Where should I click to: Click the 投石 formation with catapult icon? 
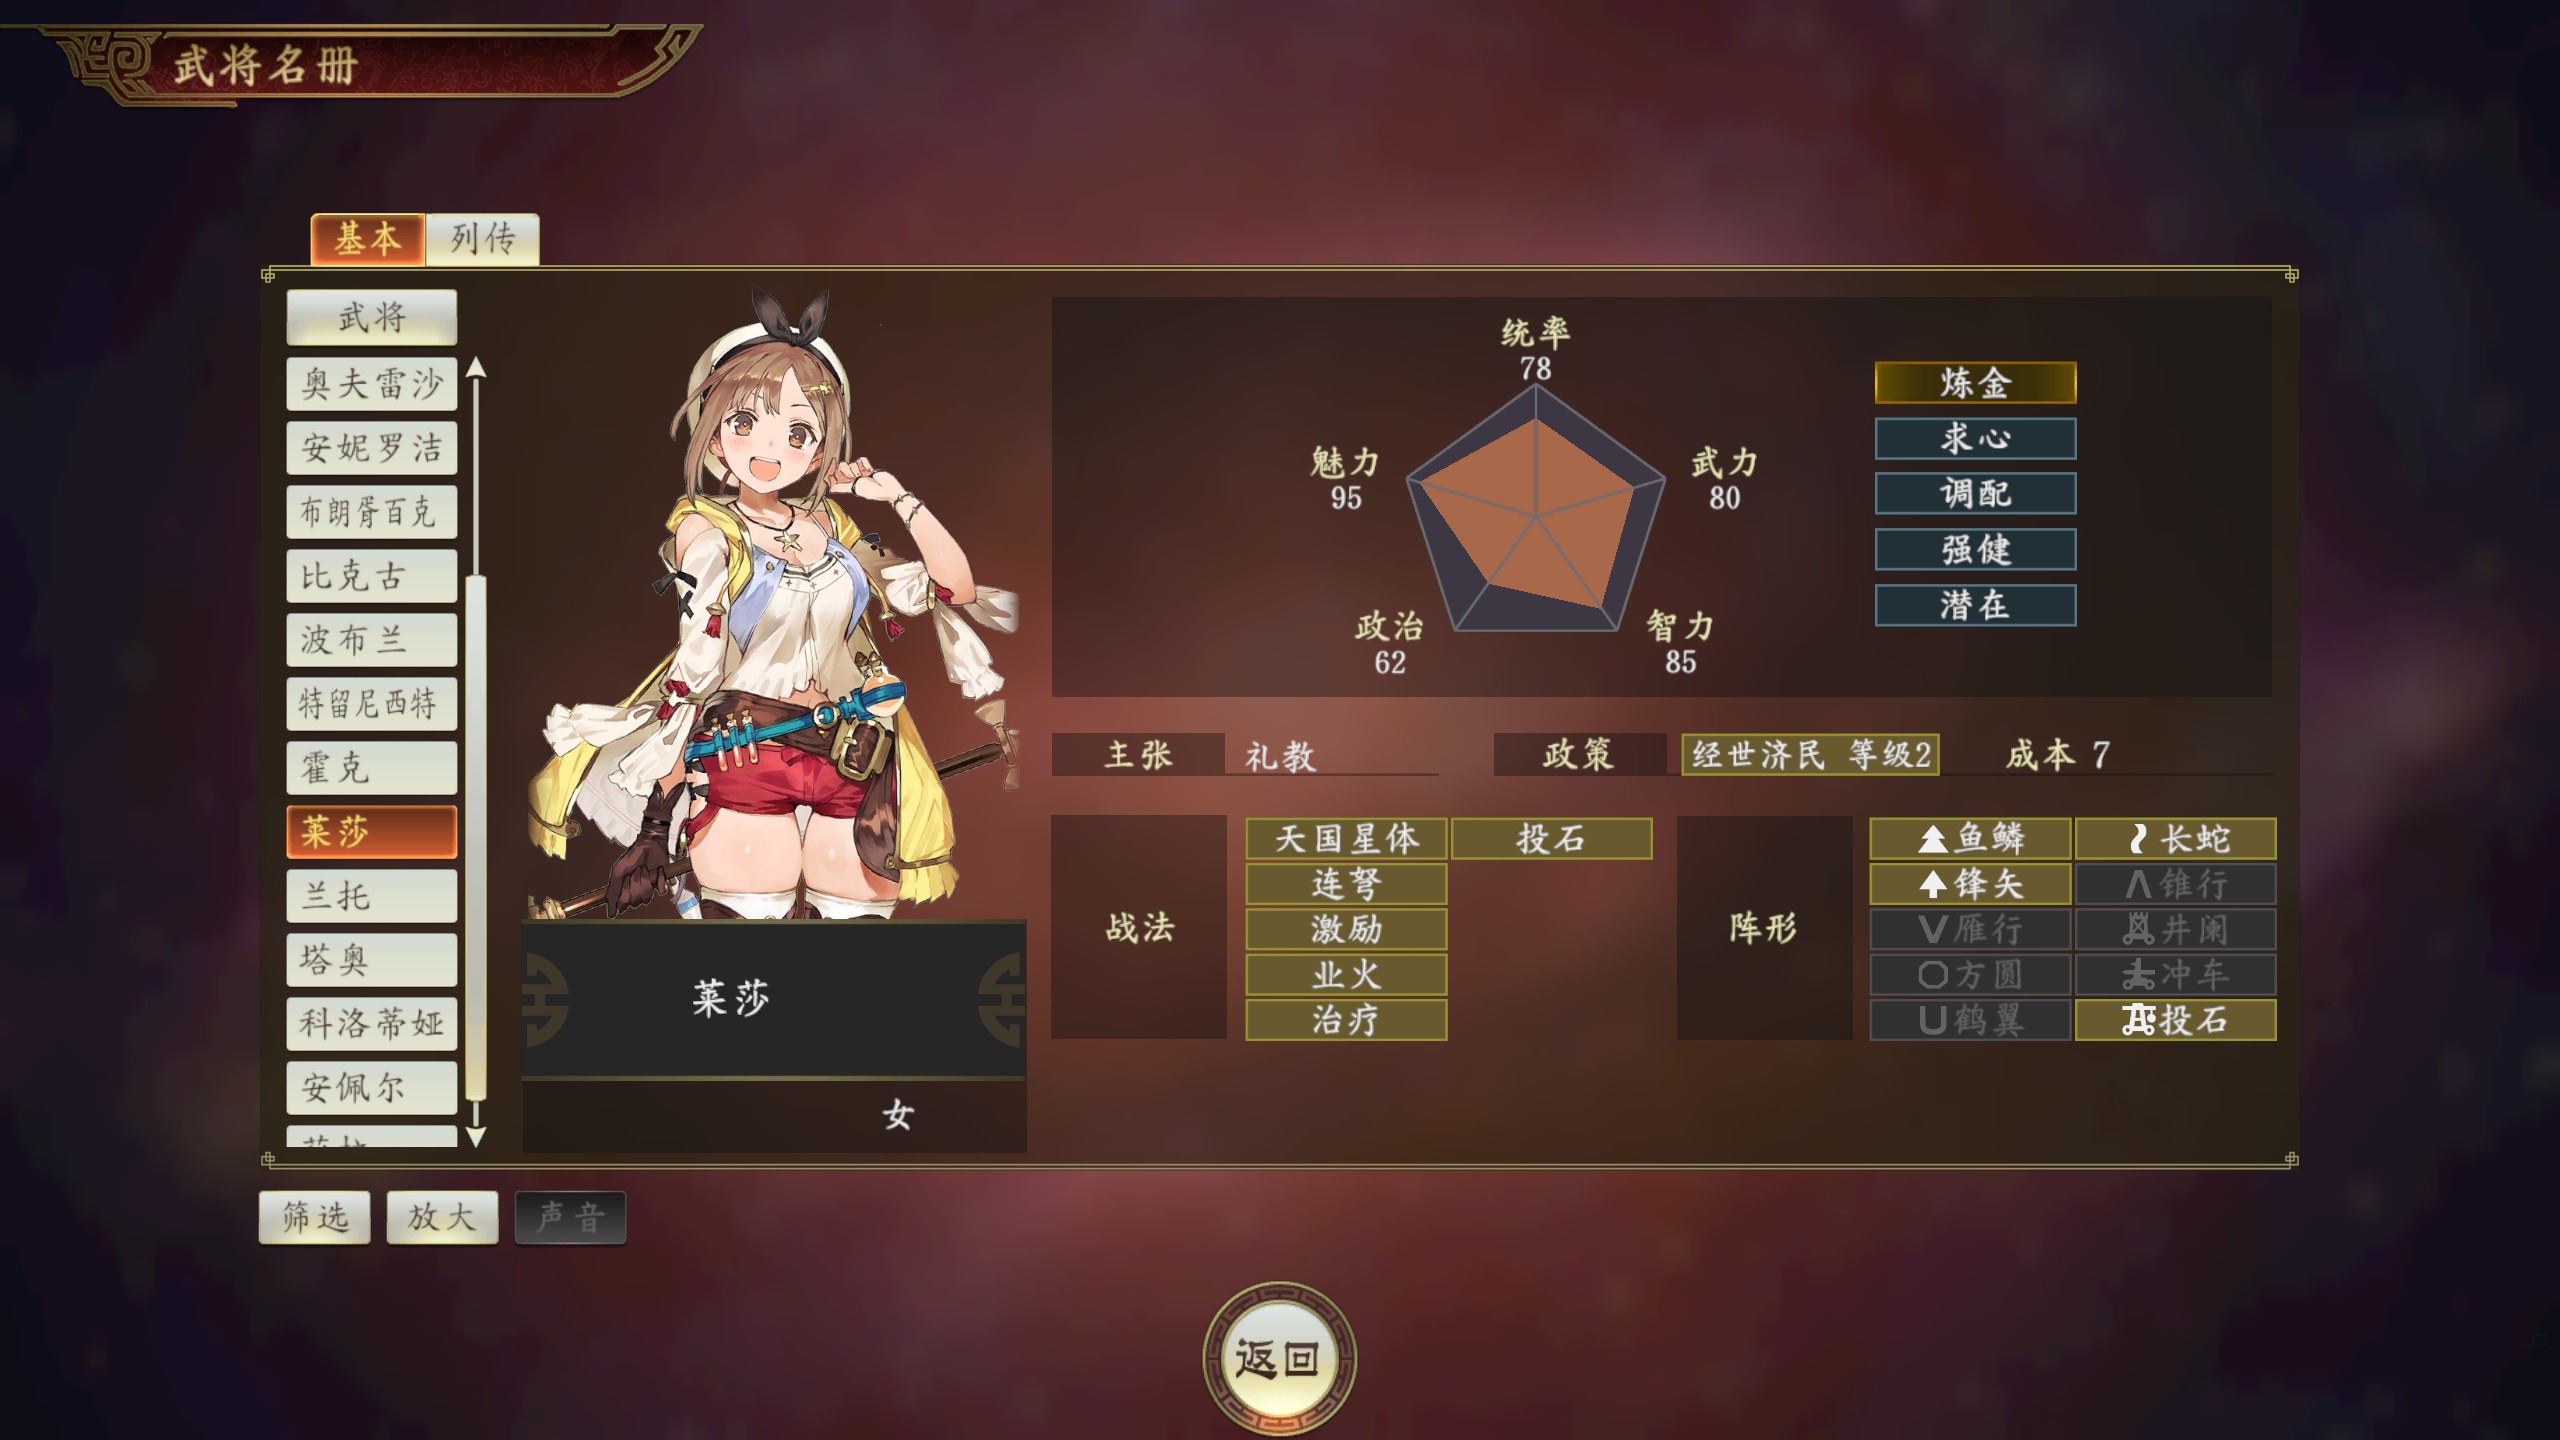click(2176, 1020)
